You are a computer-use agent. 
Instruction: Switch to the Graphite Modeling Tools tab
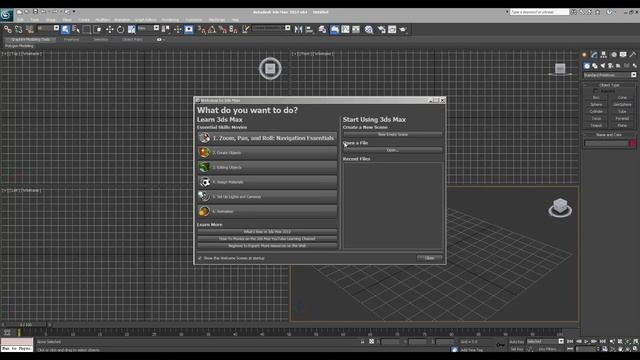tap(31, 40)
